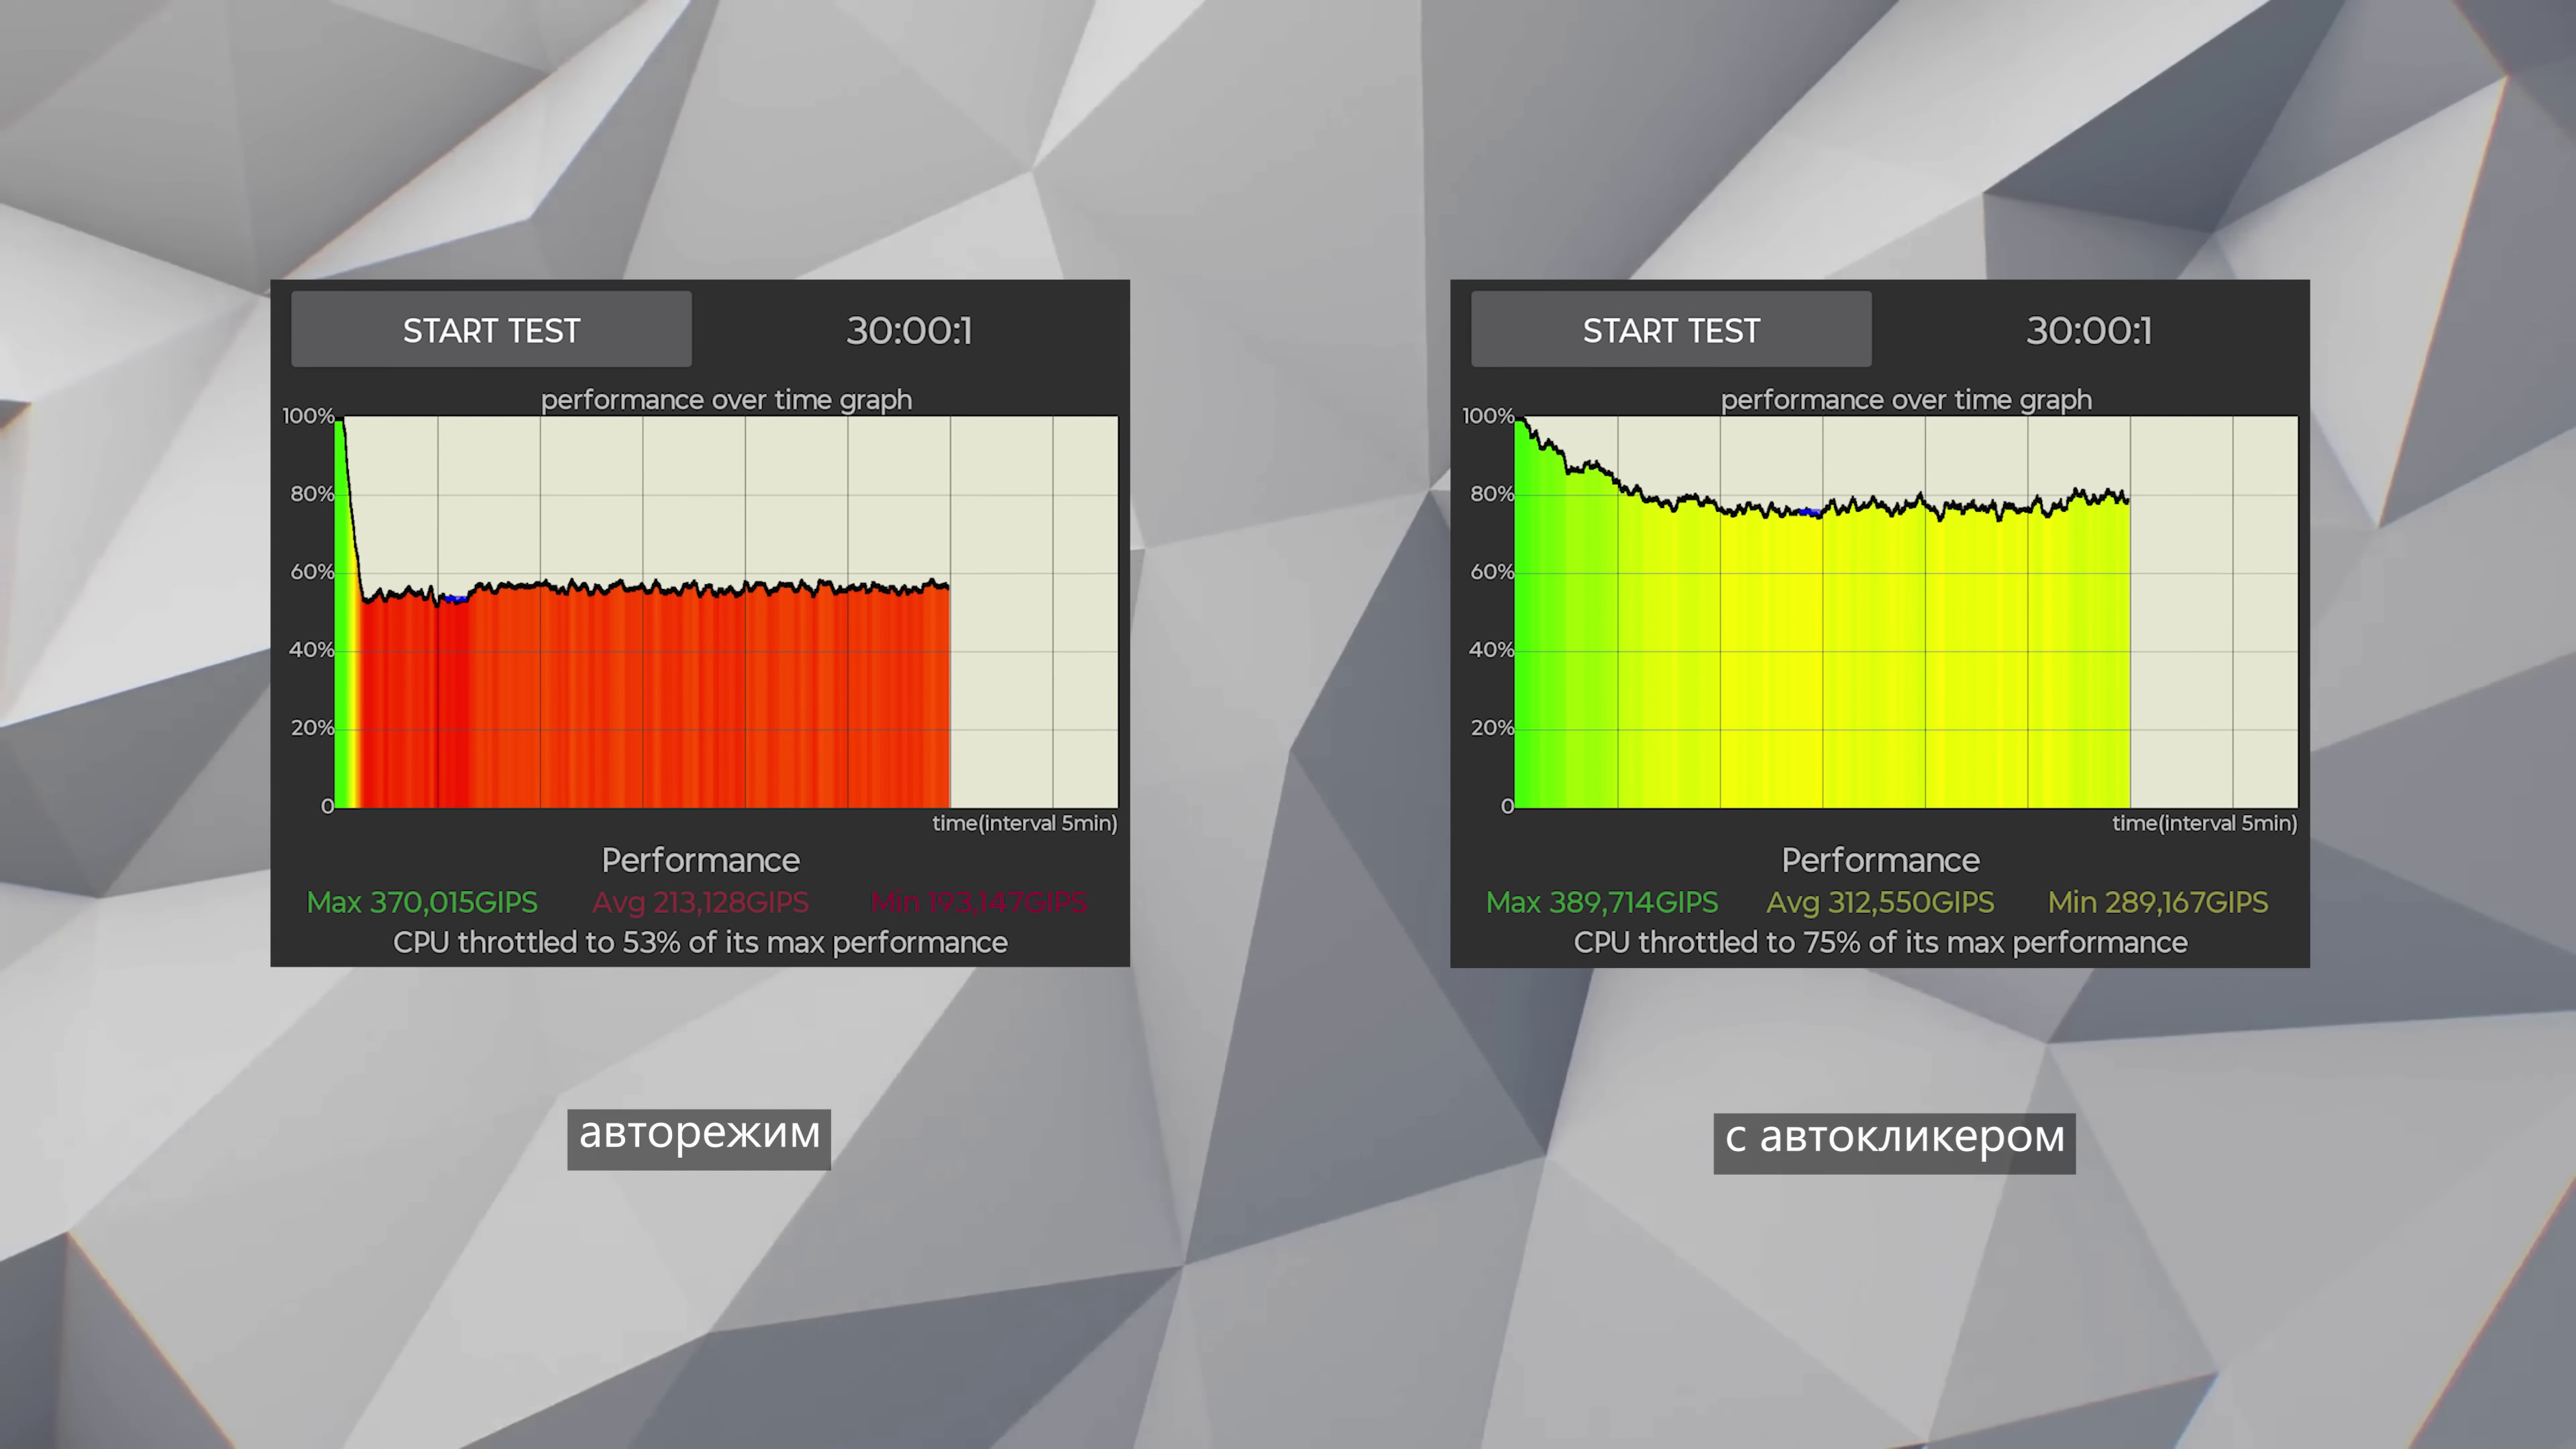Click left panel's performance over time graph title
This screenshot has height=1449, width=2576.
[x=726, y=400]
